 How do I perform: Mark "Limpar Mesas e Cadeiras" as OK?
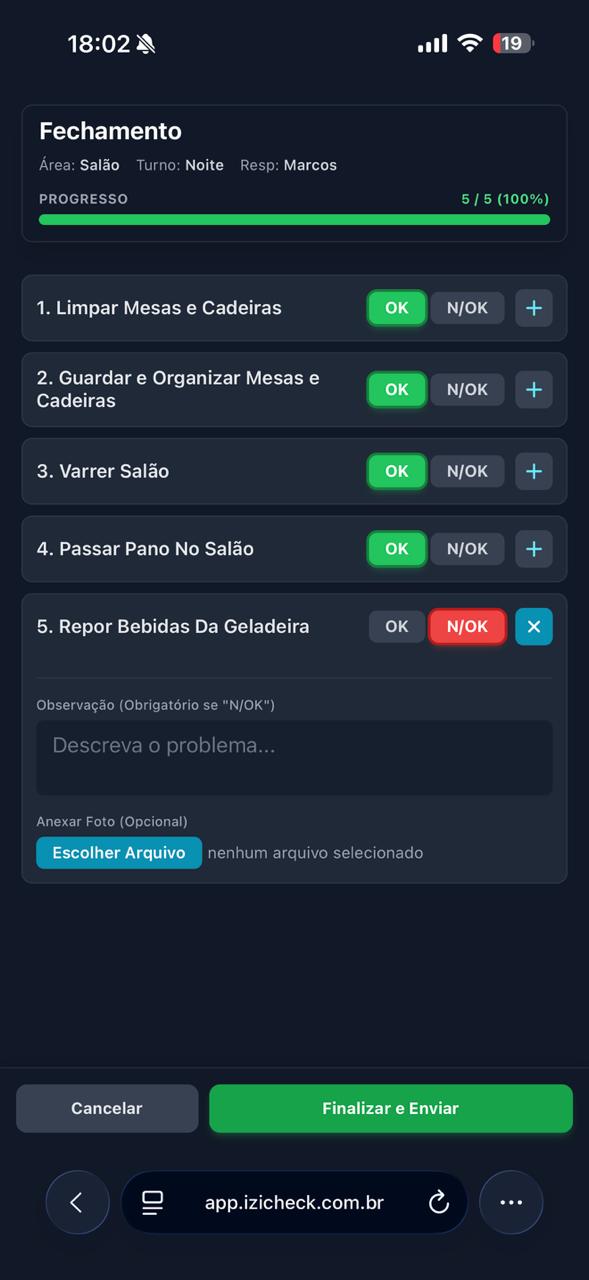(x=396, y=308)
